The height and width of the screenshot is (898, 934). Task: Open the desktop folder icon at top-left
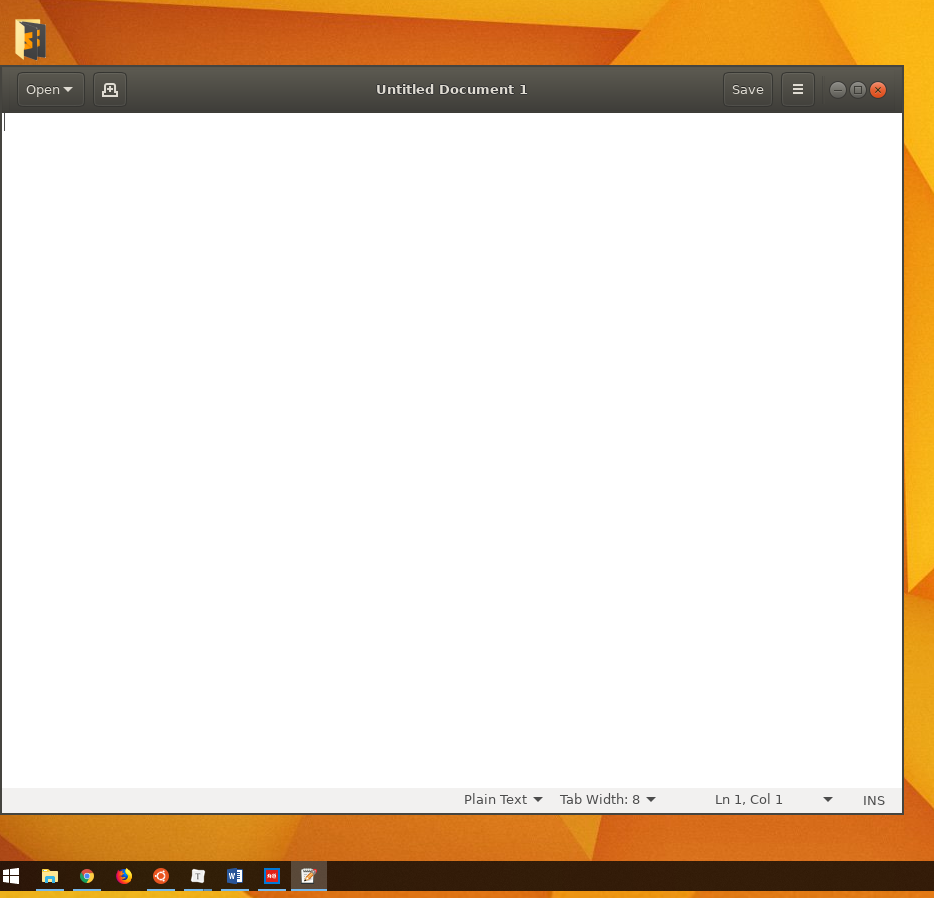[x=30, y=39]
